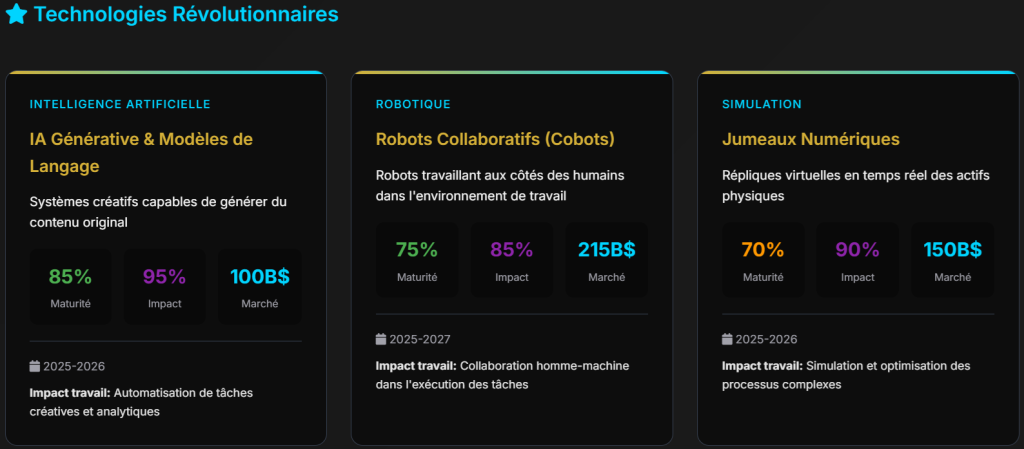Open the Jumeaux Numériques card title
The width and height of the screenshot is (1024, 449).
click(x=811, y=139)
